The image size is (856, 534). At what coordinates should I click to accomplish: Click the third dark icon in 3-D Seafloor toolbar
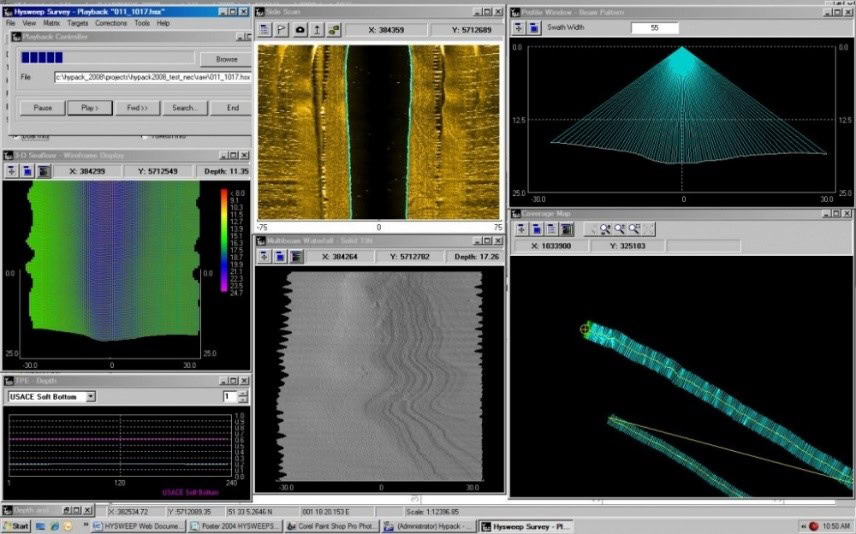tap(44, 171)
